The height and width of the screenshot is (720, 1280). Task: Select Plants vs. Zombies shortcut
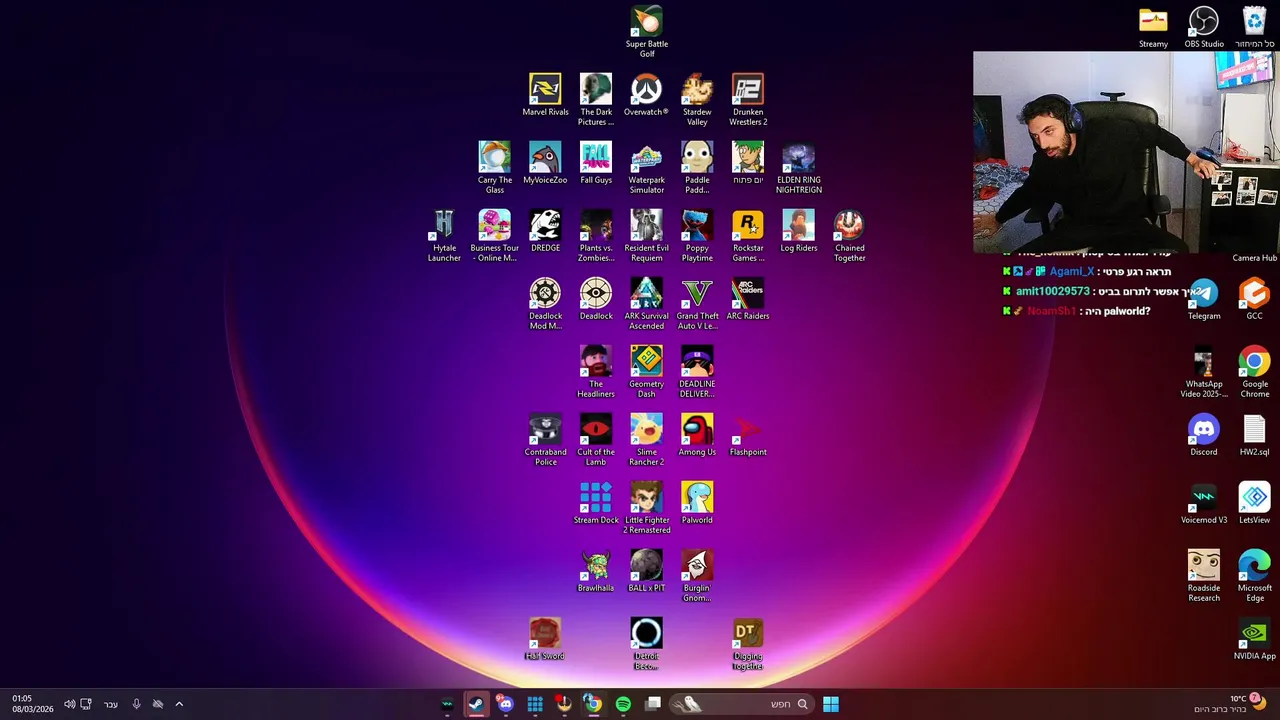[x=596, y=235]
